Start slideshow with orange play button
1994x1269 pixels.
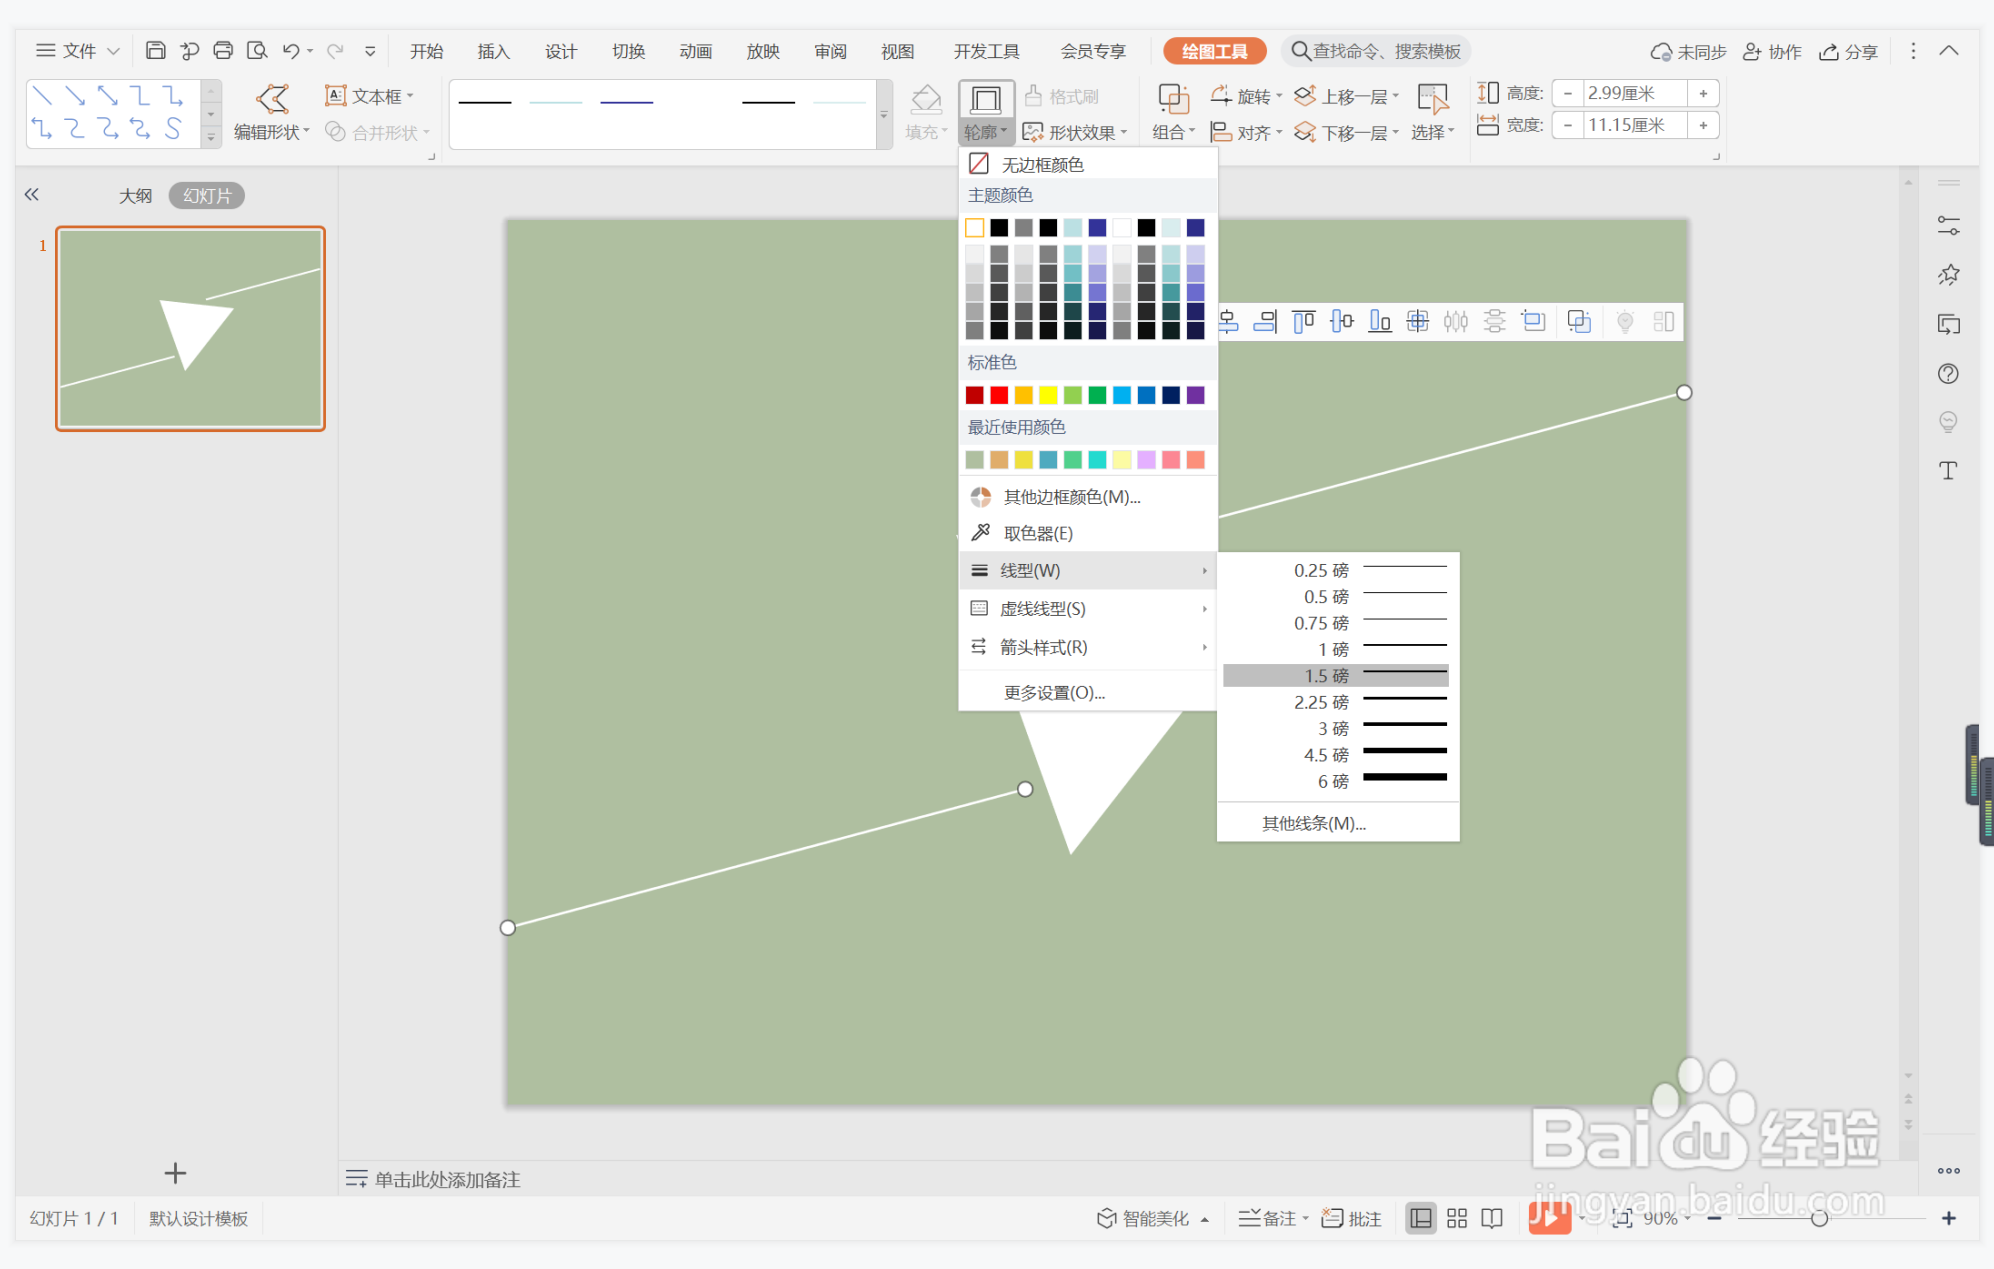coord(1548,1217)
